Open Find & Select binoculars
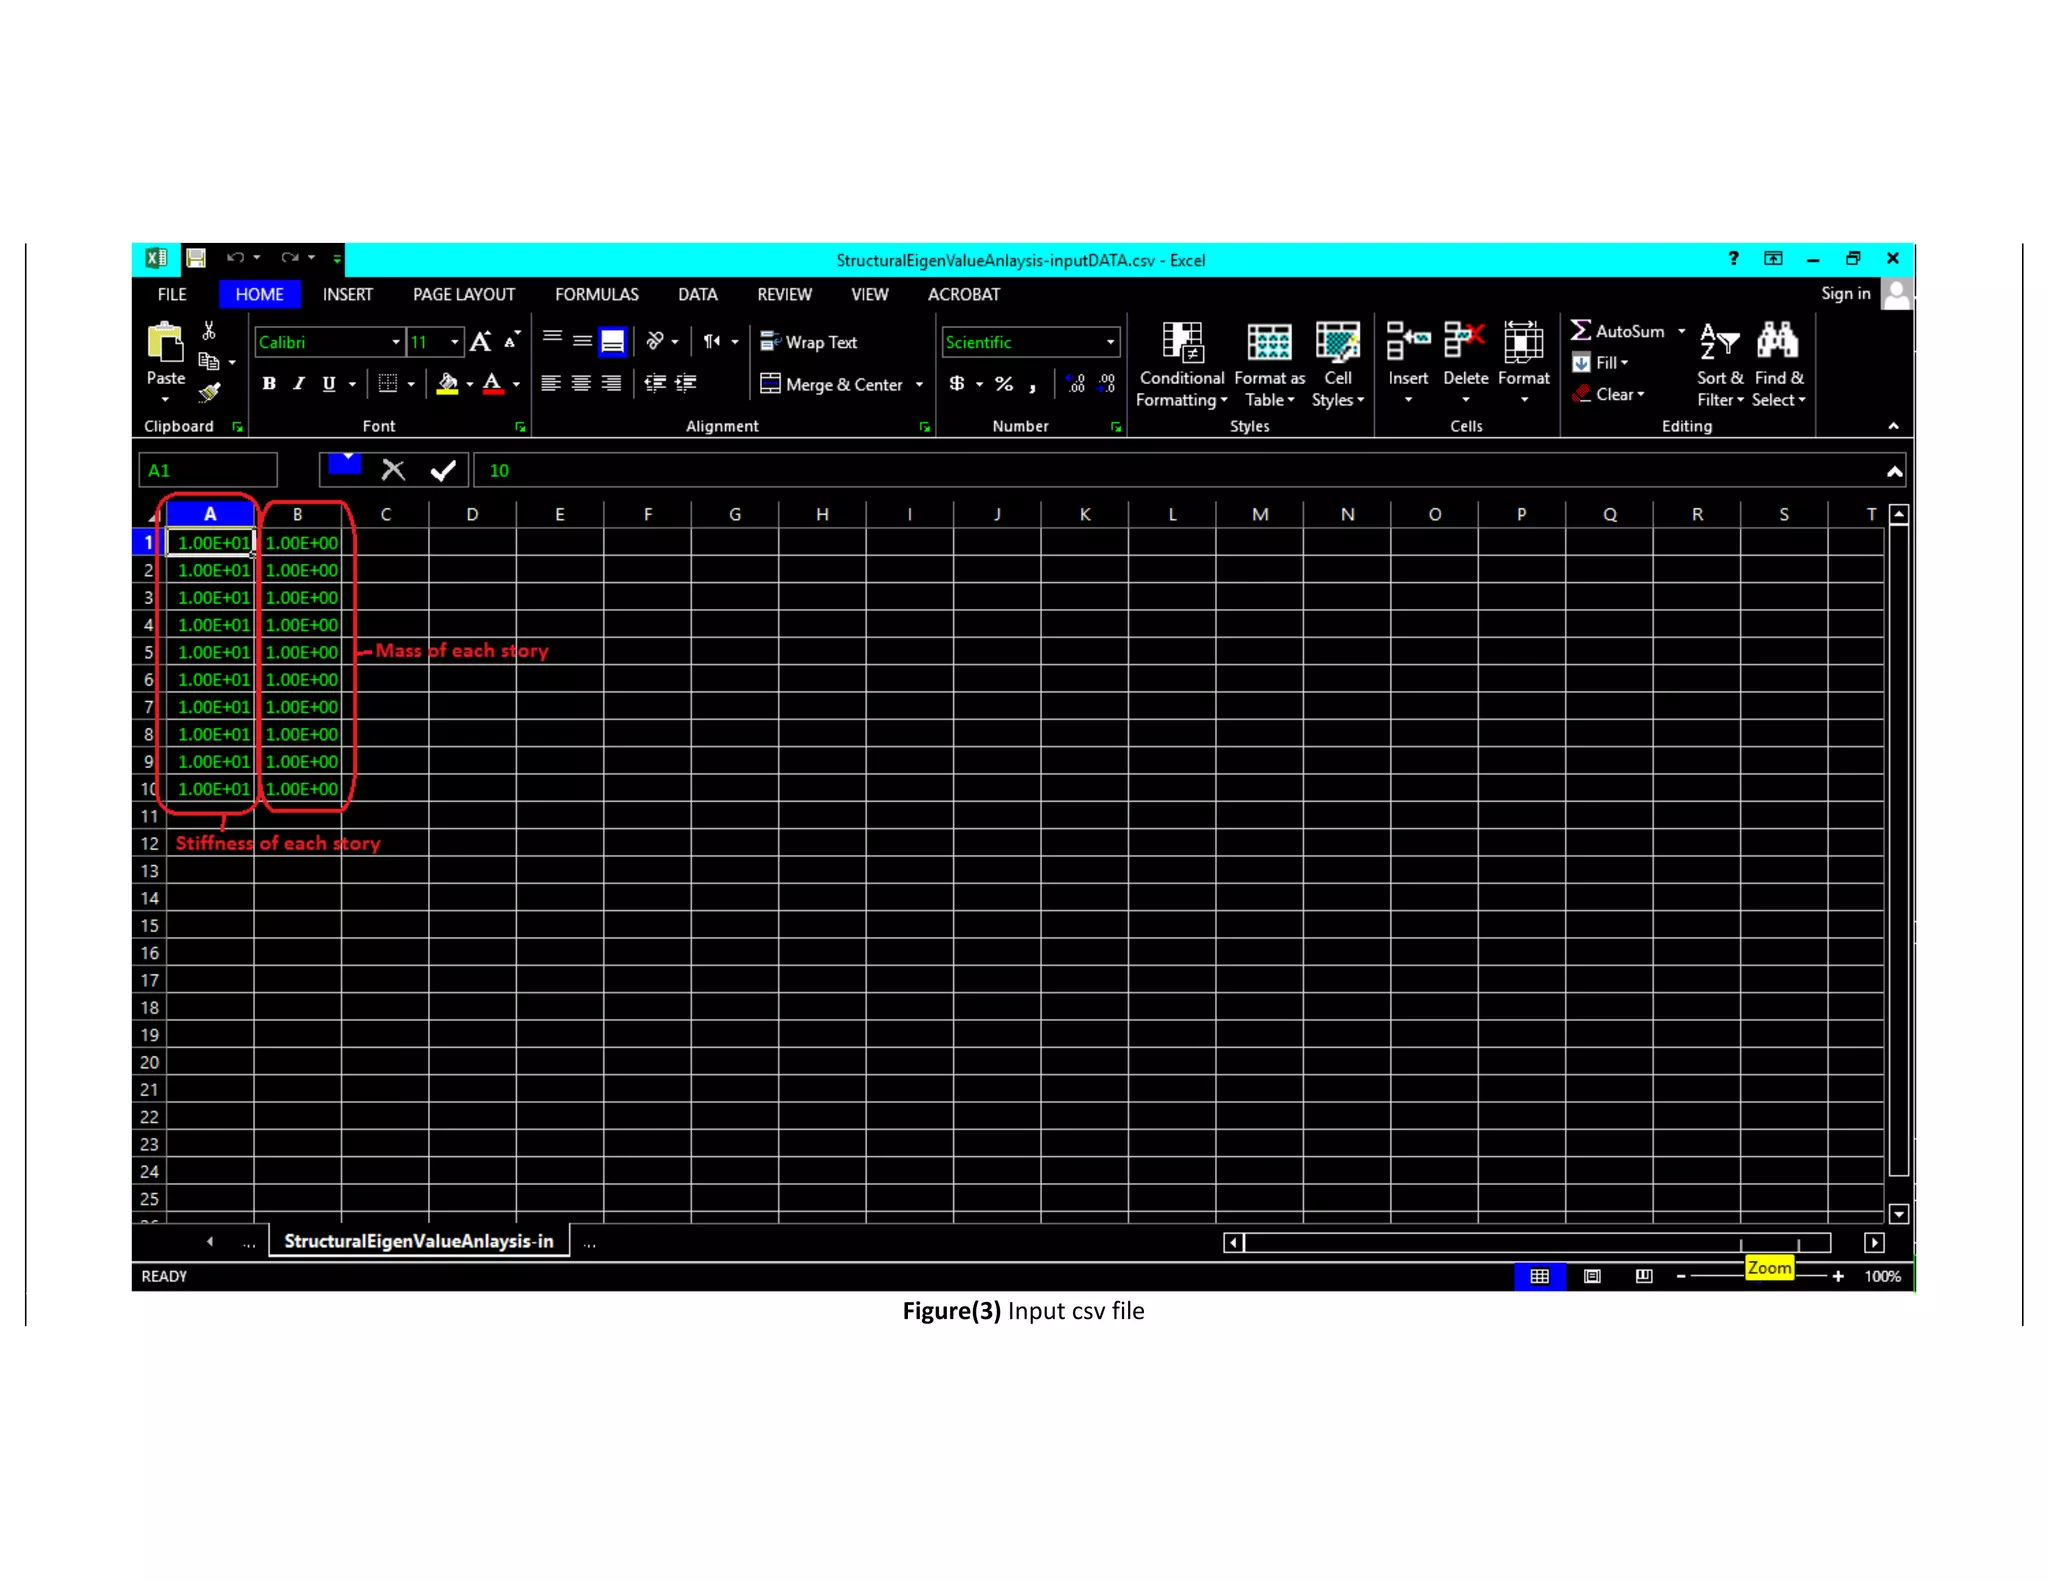The width and height of the screenshot is (2048, 1582). pyautogui.click(x=1778, y=366)
